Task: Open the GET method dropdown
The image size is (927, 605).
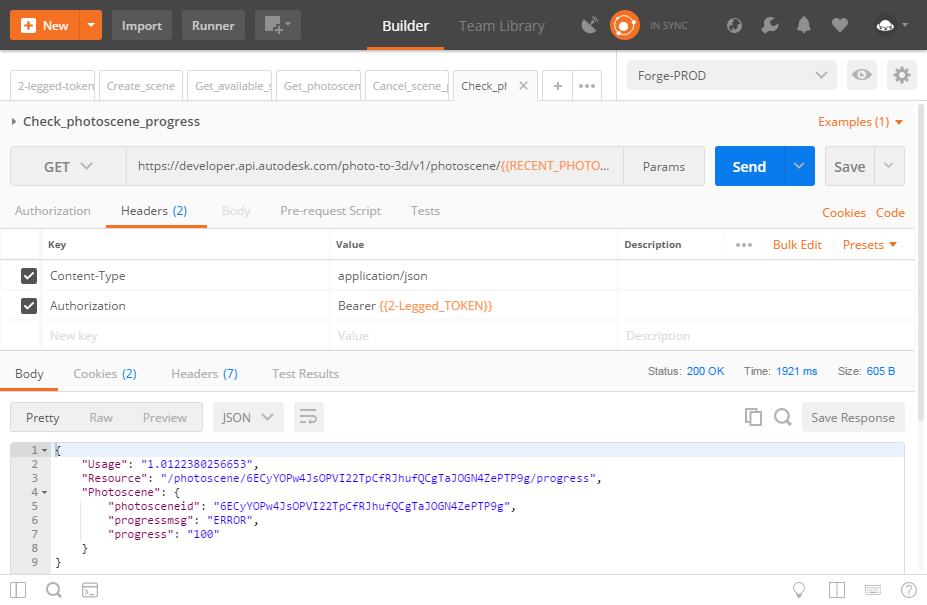Action: click(68, 166)
